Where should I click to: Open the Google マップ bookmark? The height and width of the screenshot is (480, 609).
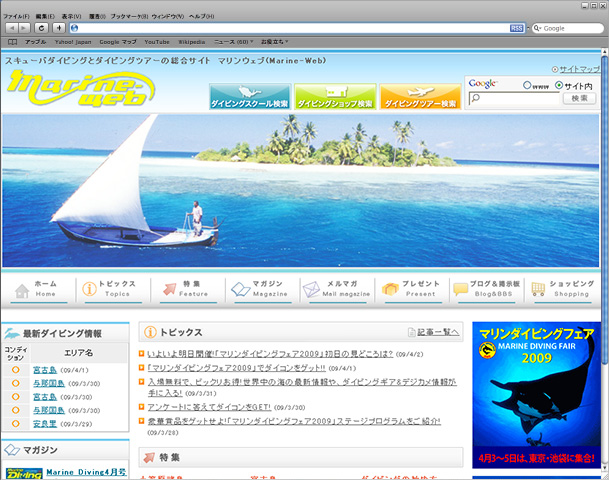[x=118, y=42]
